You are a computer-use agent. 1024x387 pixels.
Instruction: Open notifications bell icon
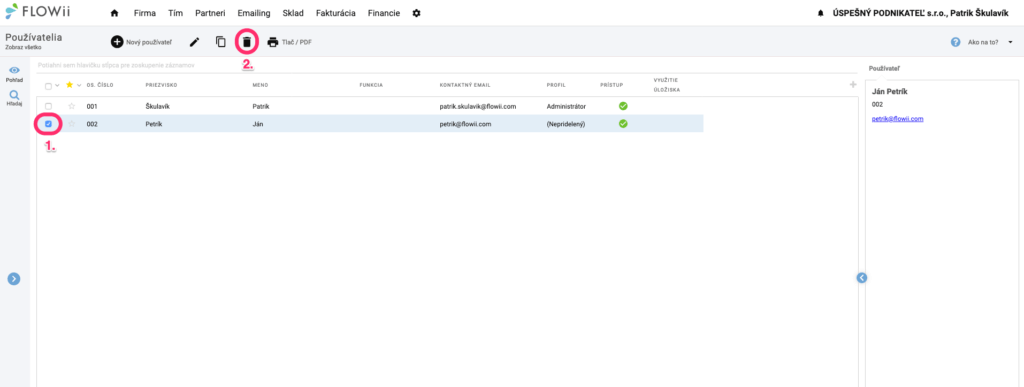(x=821, y=13)
